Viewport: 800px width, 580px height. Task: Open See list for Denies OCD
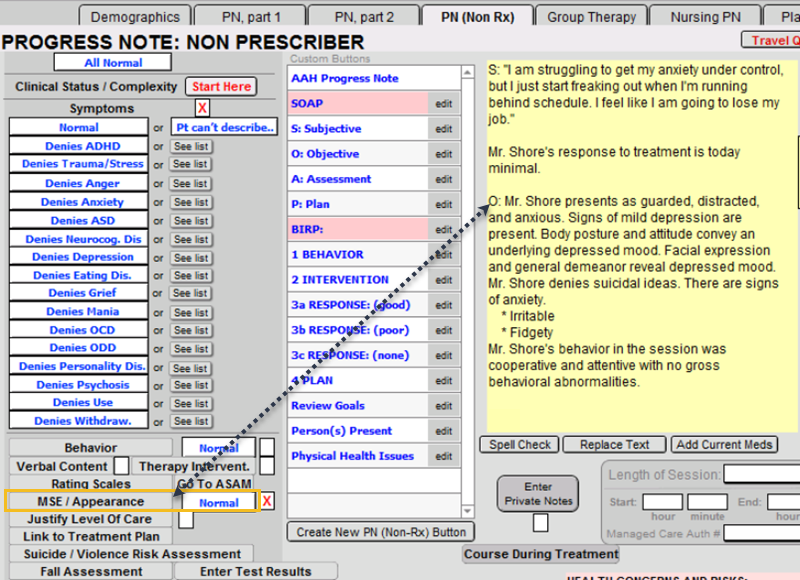pos(191,331)
